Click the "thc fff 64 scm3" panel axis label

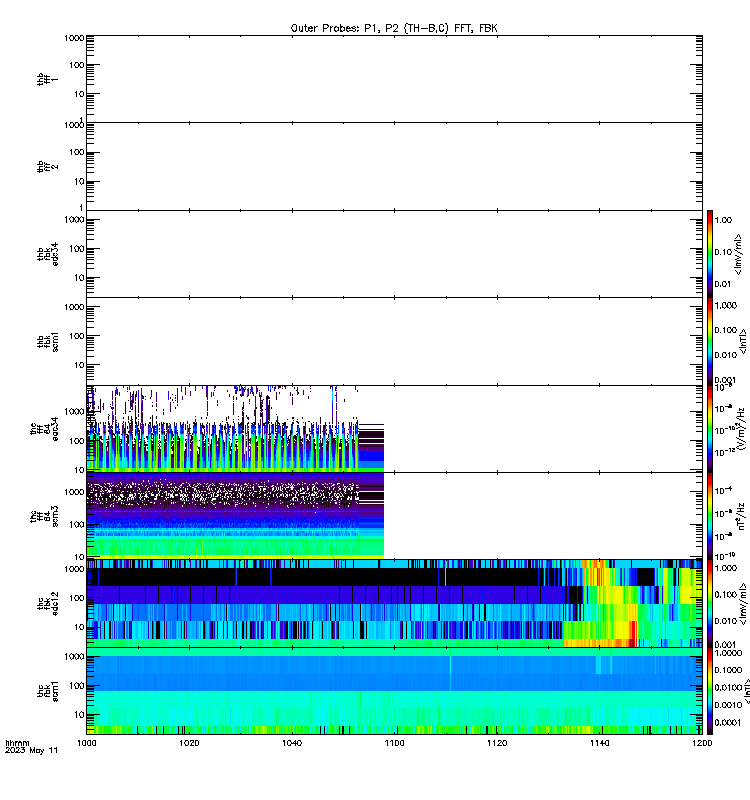[x=44, y=516]
